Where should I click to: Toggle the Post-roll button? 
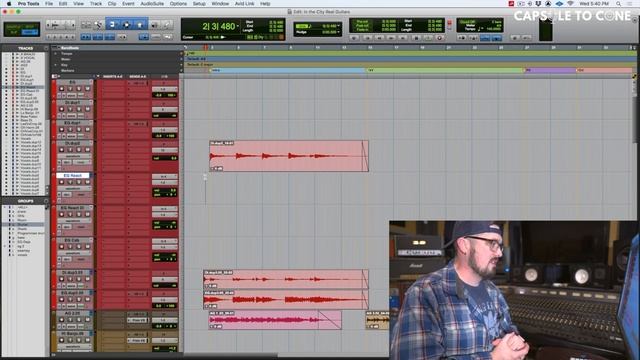[x=362, y=25]
